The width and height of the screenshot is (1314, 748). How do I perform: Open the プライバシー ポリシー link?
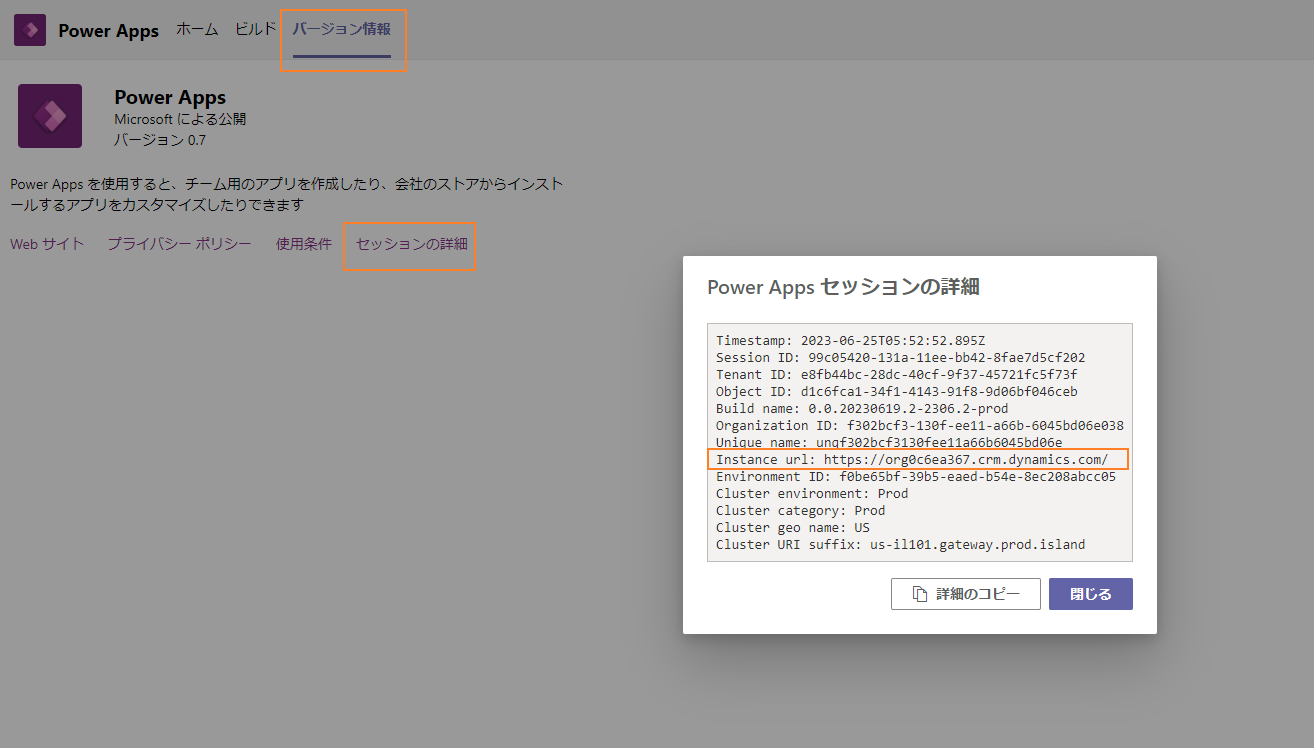[x=180, y=244]
